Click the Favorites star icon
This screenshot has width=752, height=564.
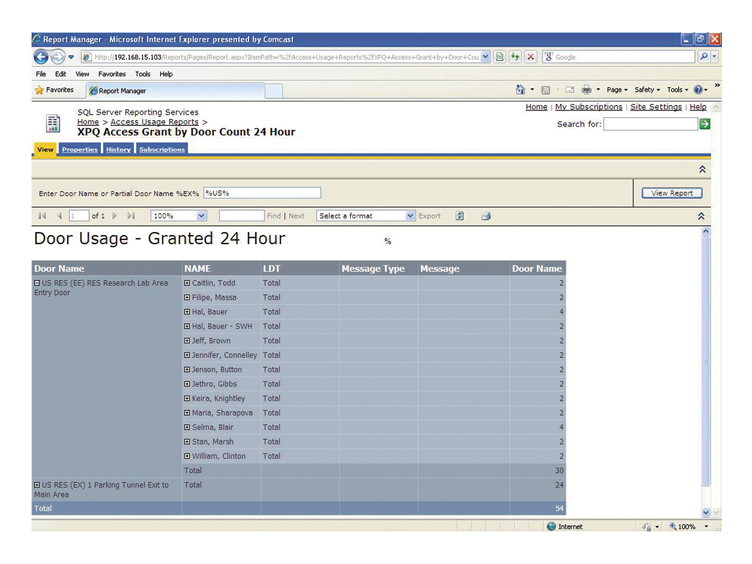coord(39,90)
